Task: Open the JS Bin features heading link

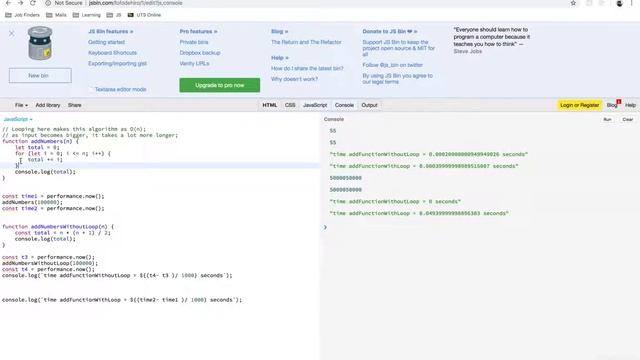Action: click(x=111, y=31)
